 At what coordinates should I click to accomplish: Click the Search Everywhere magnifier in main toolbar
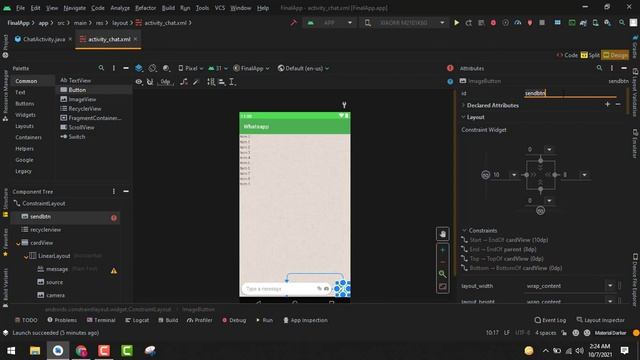tap(622, 23)
